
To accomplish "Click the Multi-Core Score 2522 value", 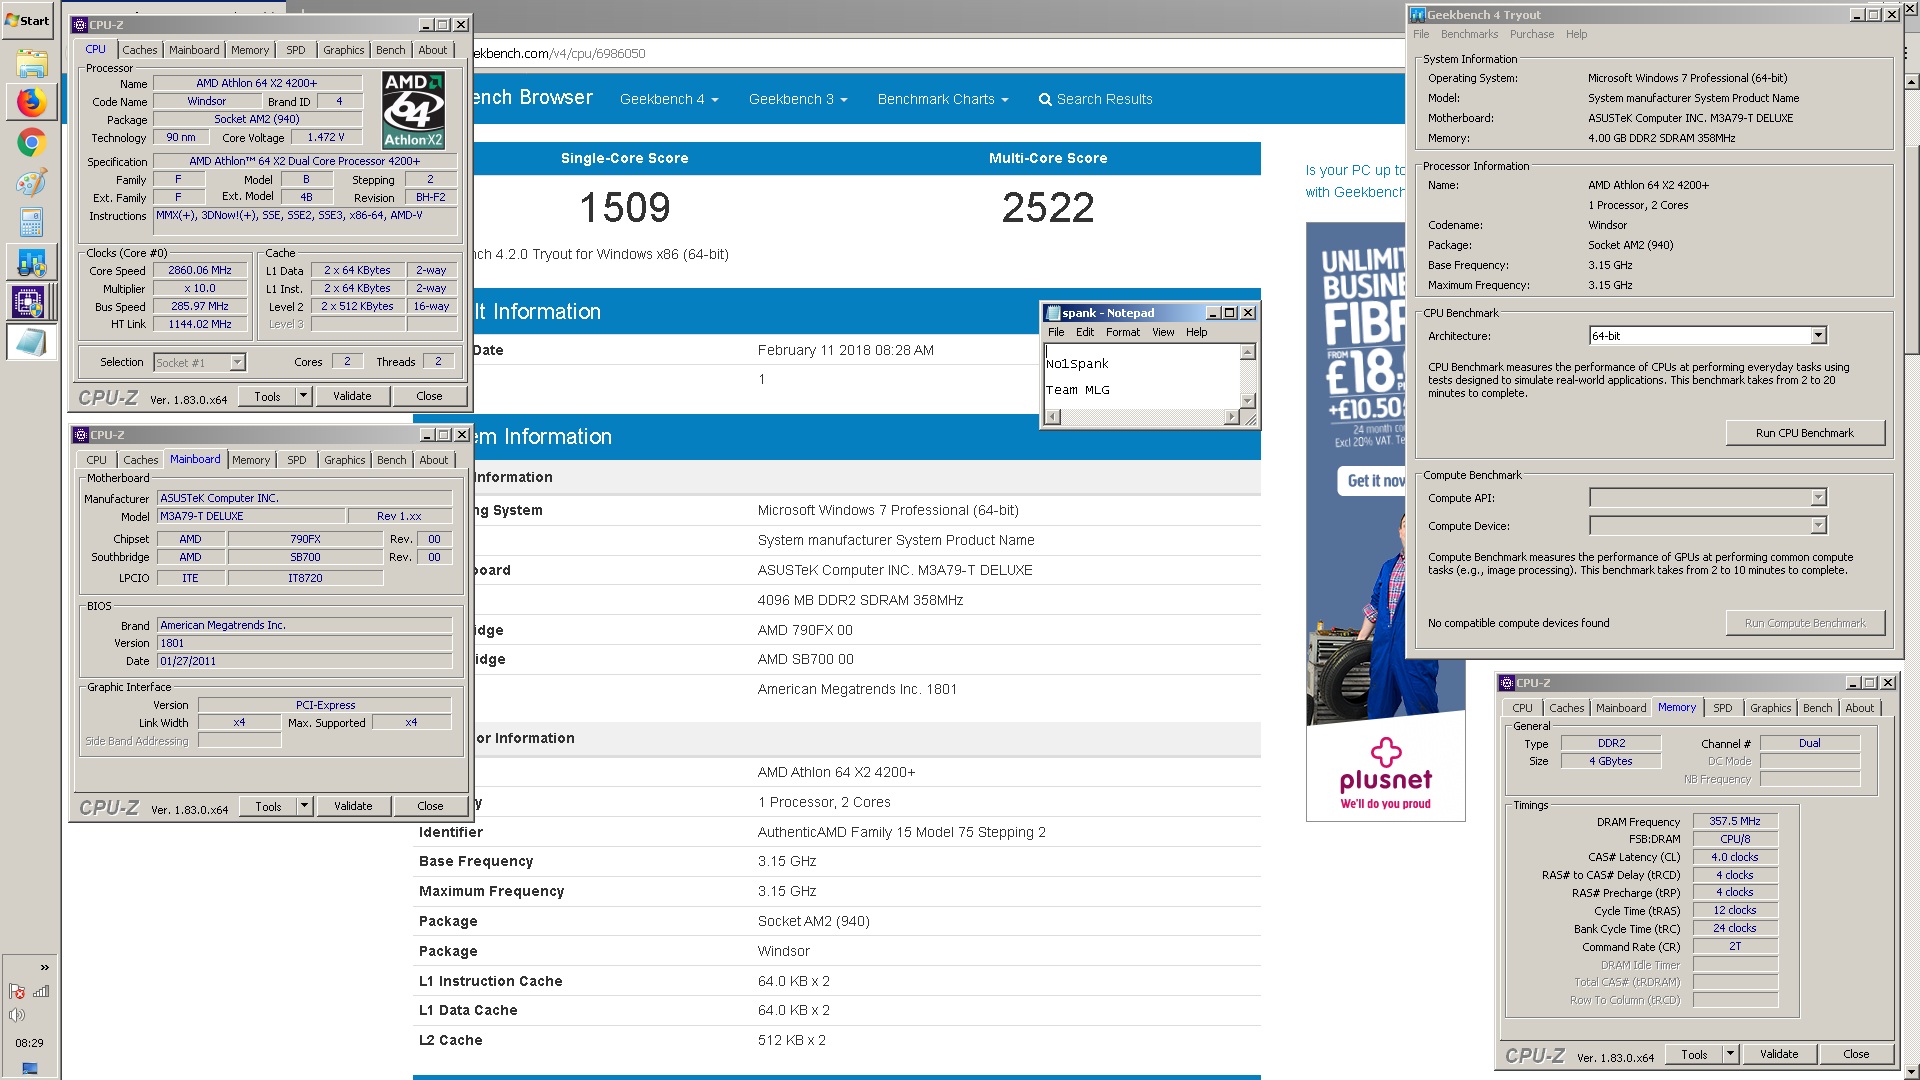I will (1048, 208).
